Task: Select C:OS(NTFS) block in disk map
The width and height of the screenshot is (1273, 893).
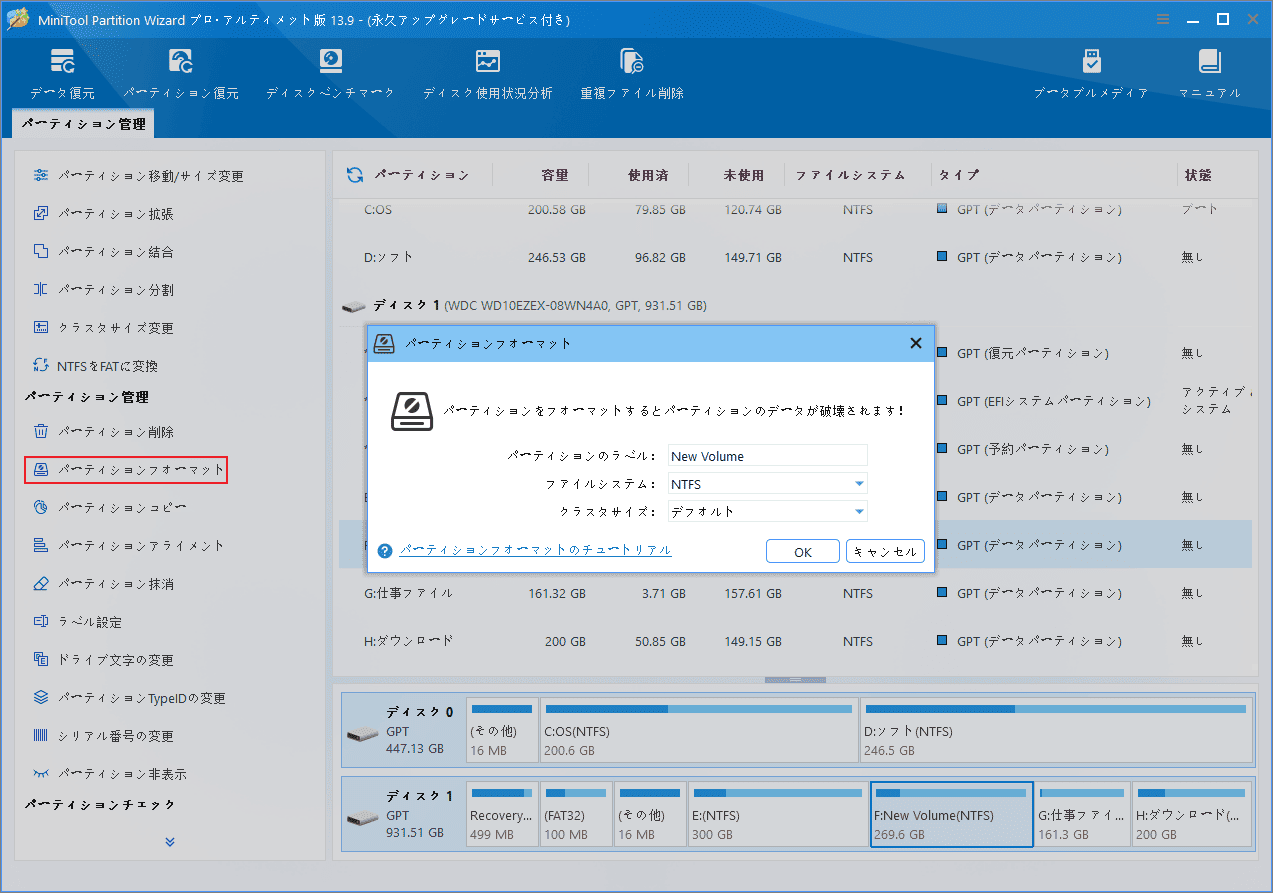Action: point(698,730)
